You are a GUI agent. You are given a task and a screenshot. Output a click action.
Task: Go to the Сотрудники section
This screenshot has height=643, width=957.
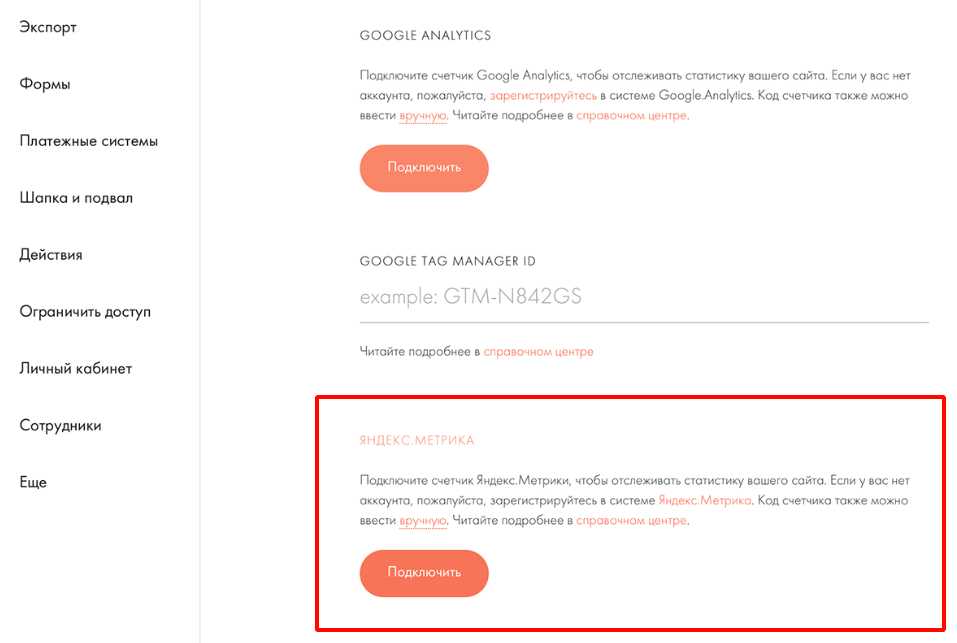pyautogui.click(x=60, y=426)
